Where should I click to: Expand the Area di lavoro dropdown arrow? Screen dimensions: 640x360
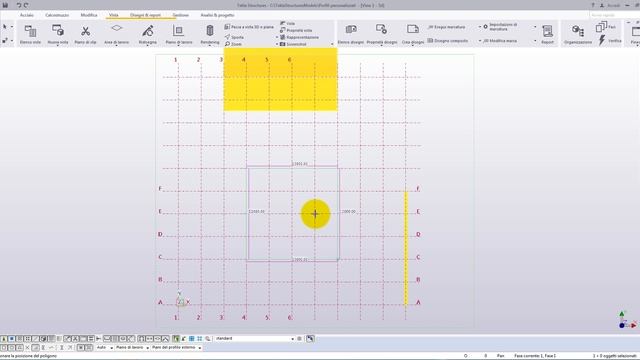116,45
